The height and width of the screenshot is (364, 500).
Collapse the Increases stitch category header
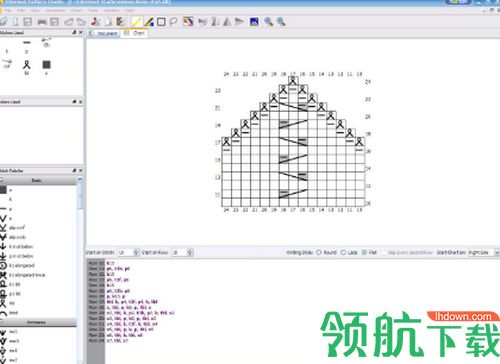(x=38, y=322)
